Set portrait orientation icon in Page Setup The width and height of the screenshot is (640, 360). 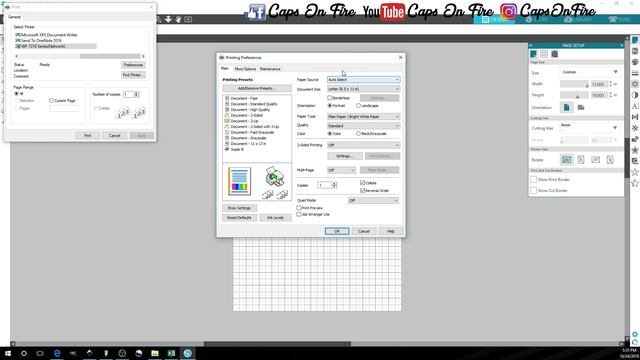tap(567, 107)
